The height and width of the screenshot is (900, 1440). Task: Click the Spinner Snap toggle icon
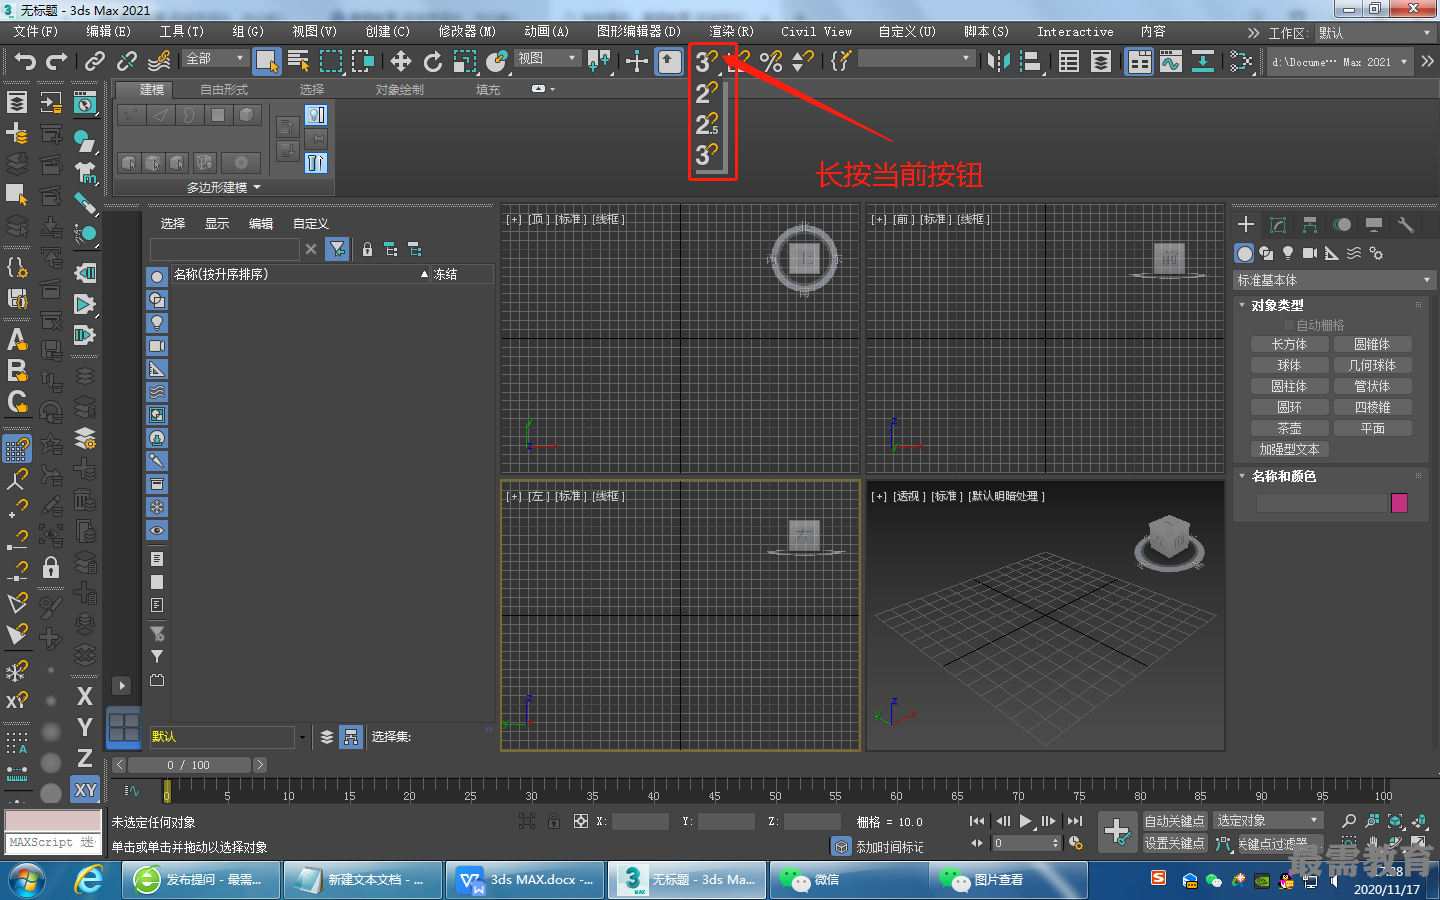tap(802, 61)
